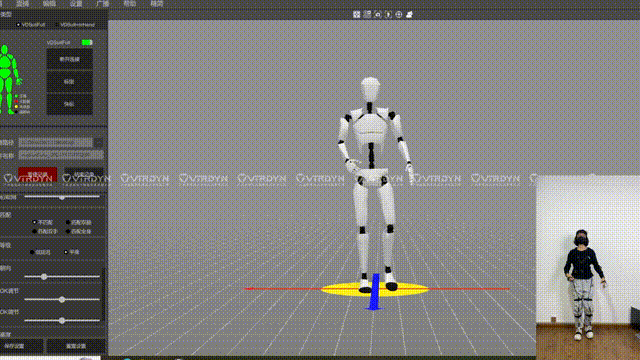Select the right radio in the two-option group

coord(66,252)
